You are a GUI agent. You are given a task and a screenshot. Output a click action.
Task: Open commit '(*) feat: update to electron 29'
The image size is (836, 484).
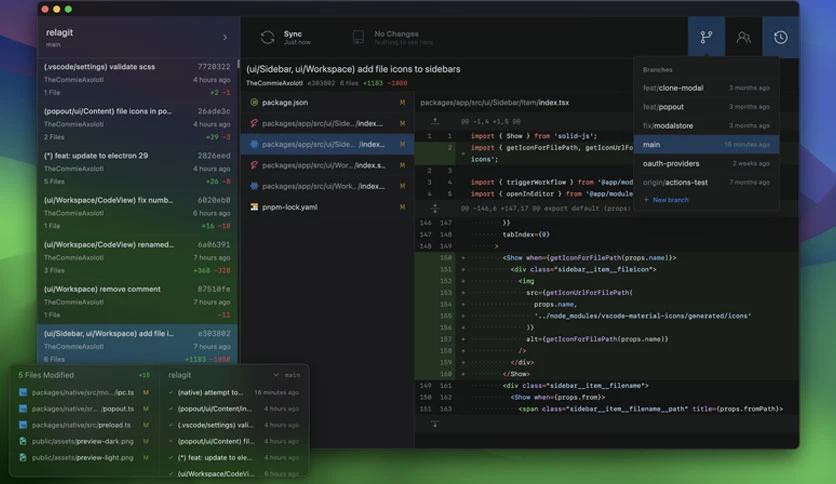138,168
